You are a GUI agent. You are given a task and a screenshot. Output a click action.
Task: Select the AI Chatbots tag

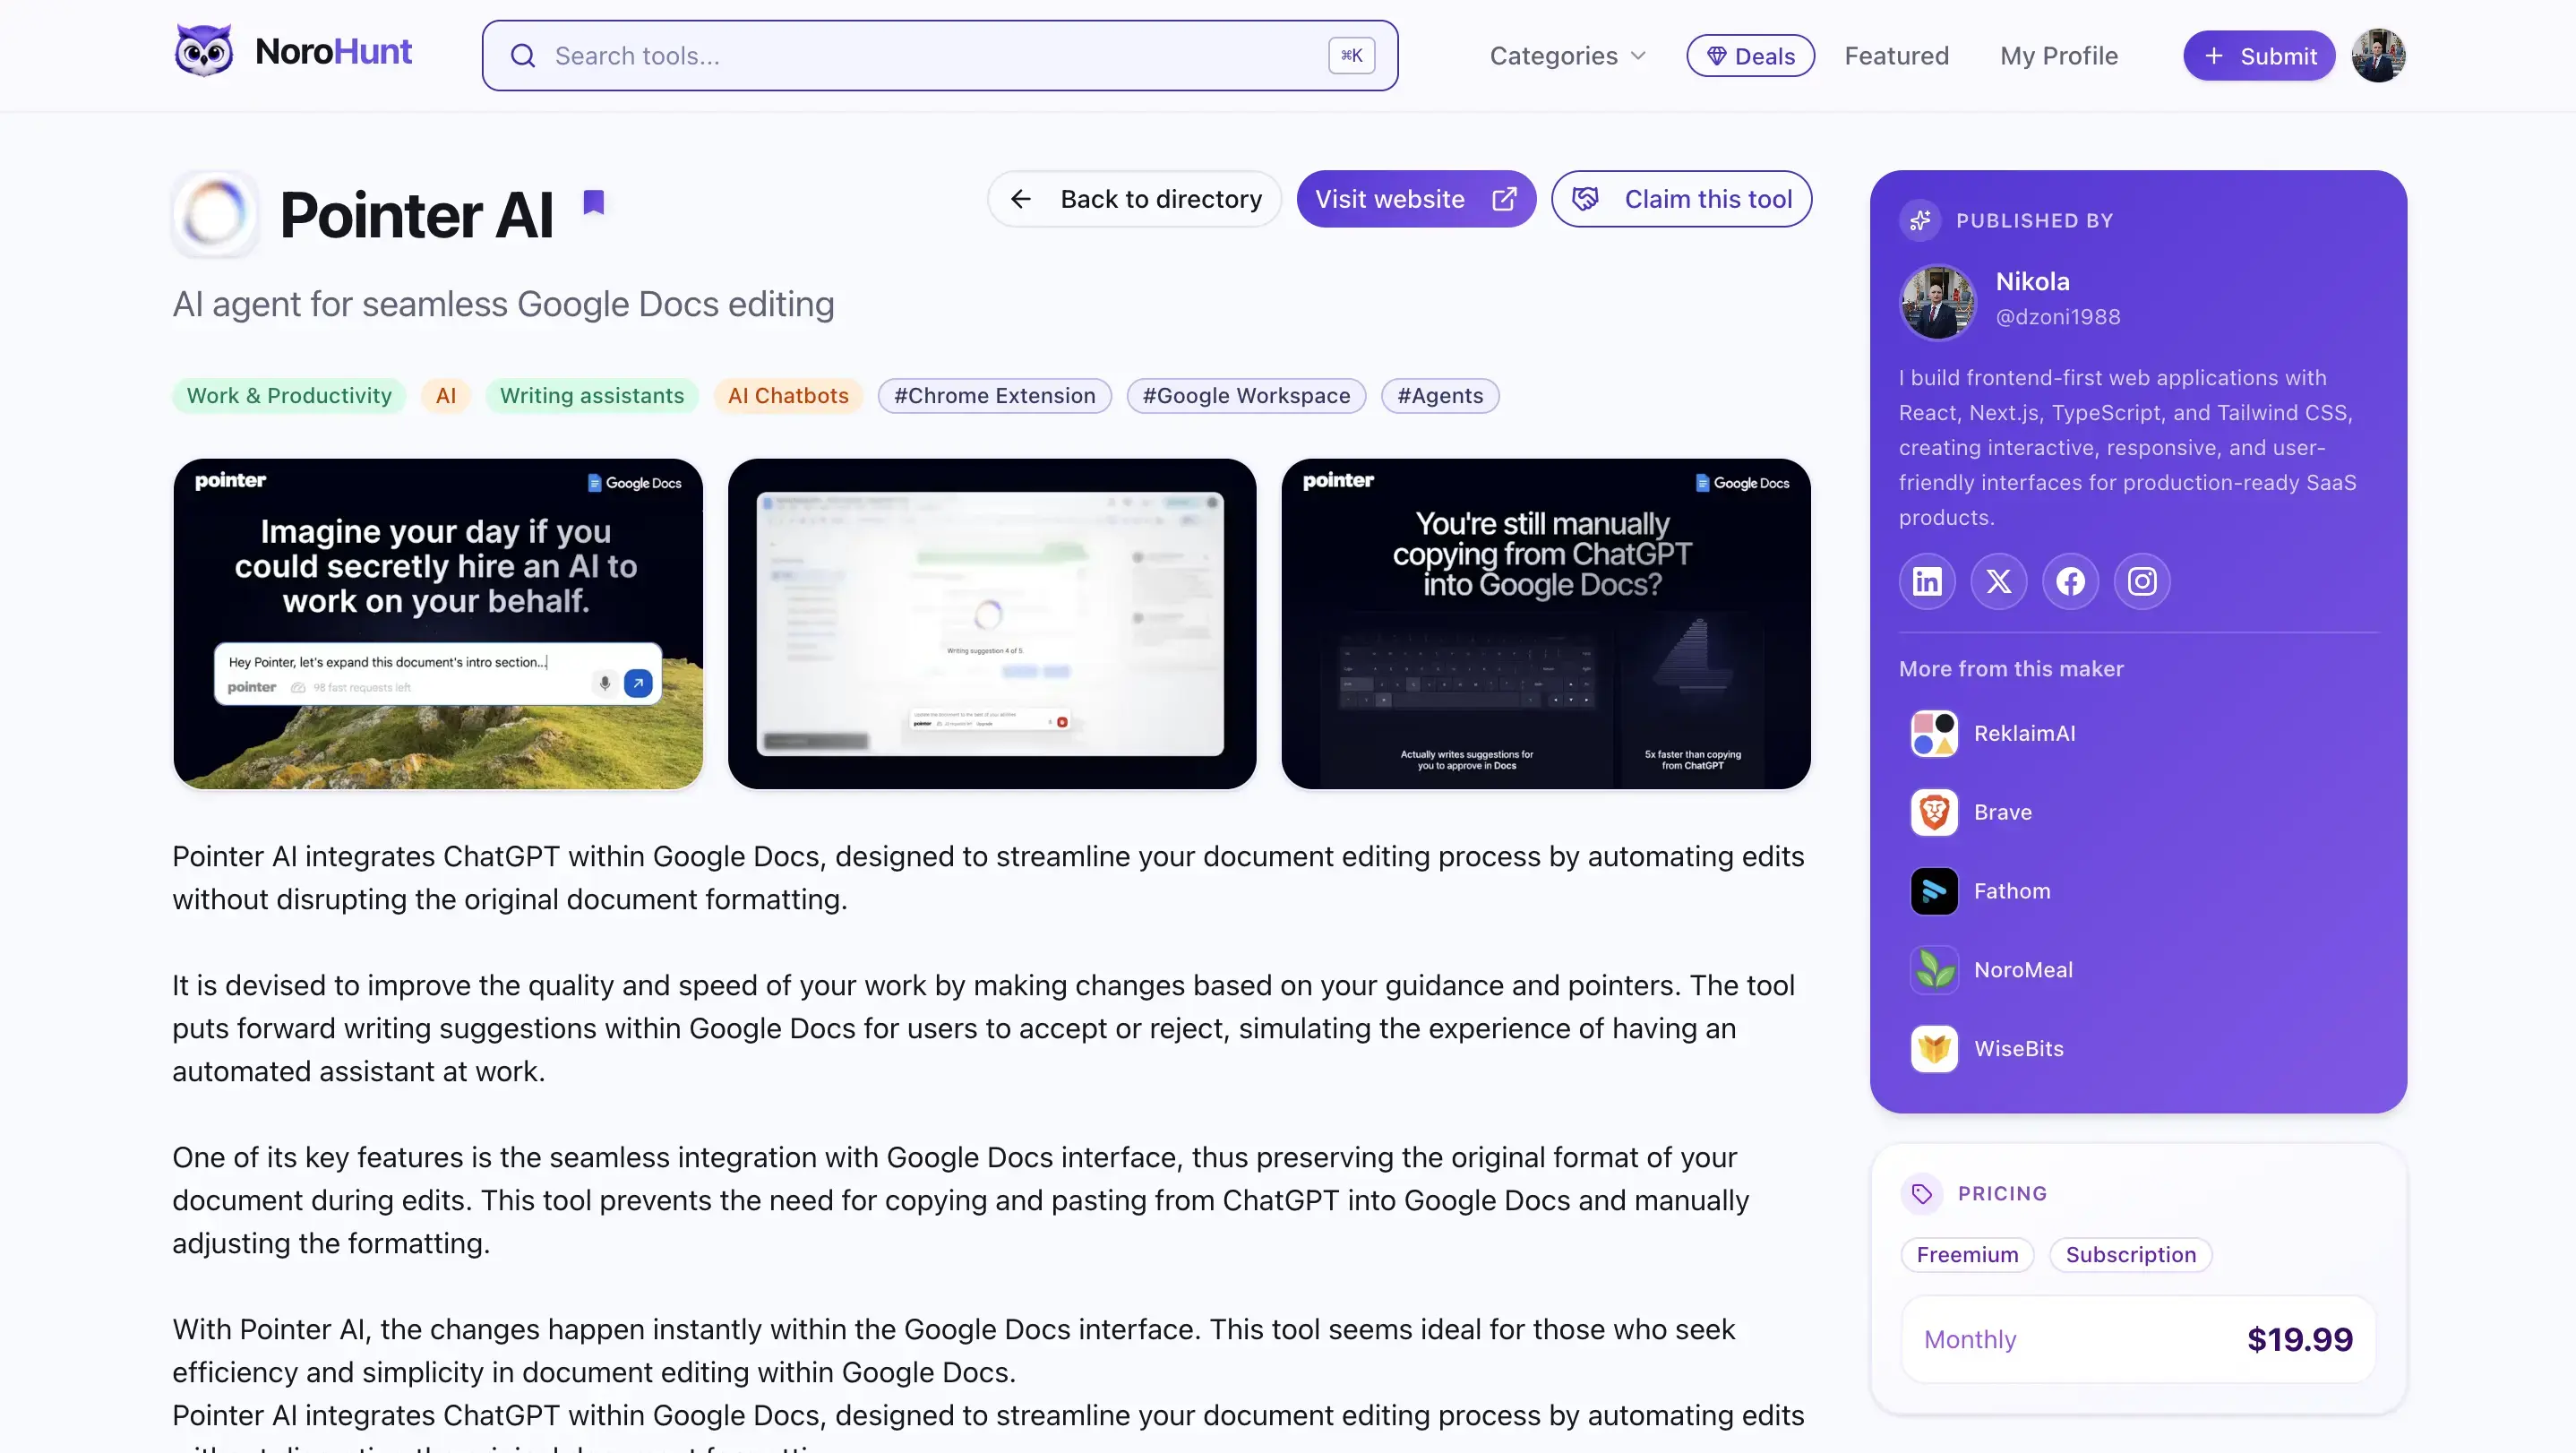(x=788, y=396)
